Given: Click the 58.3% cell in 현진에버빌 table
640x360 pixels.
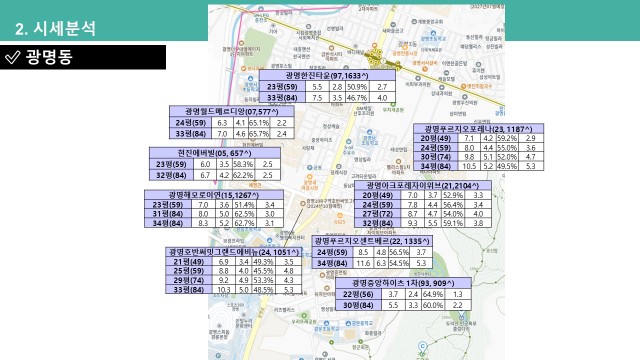Looking at the screenshot, I should pyautogui.click(x=243, y=164).
